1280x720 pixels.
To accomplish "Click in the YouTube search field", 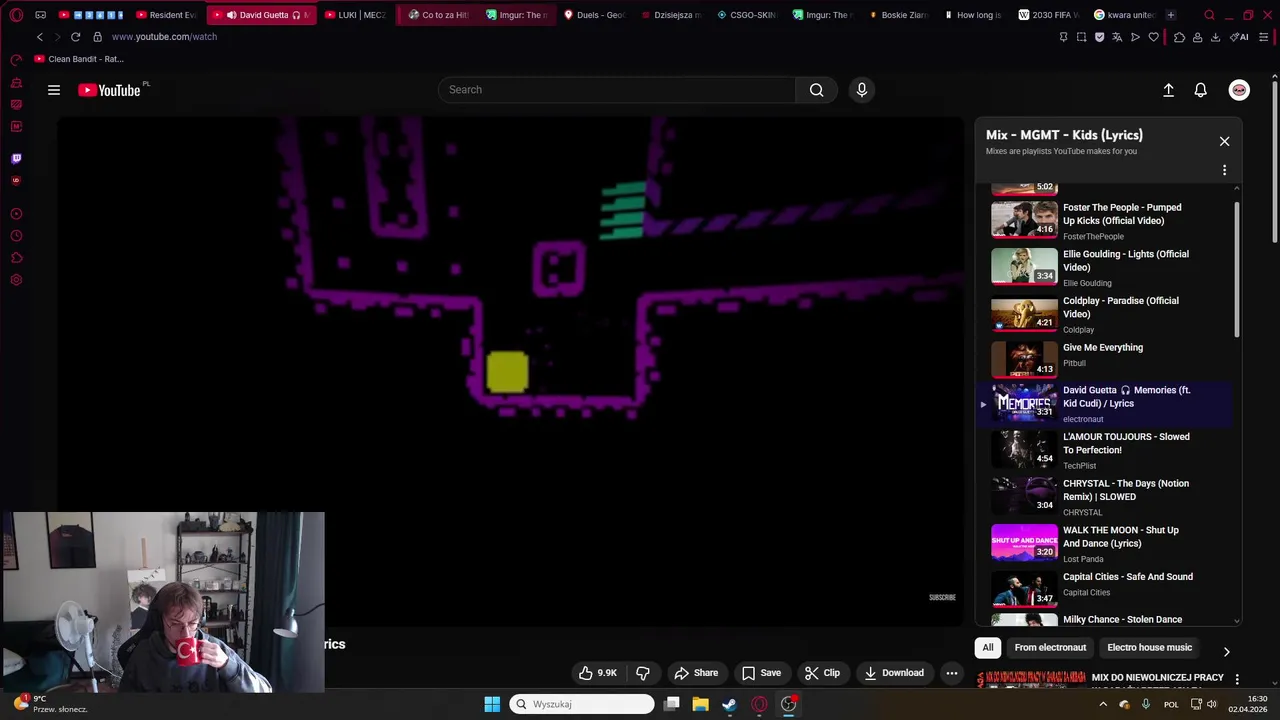I will coord(616,90).
